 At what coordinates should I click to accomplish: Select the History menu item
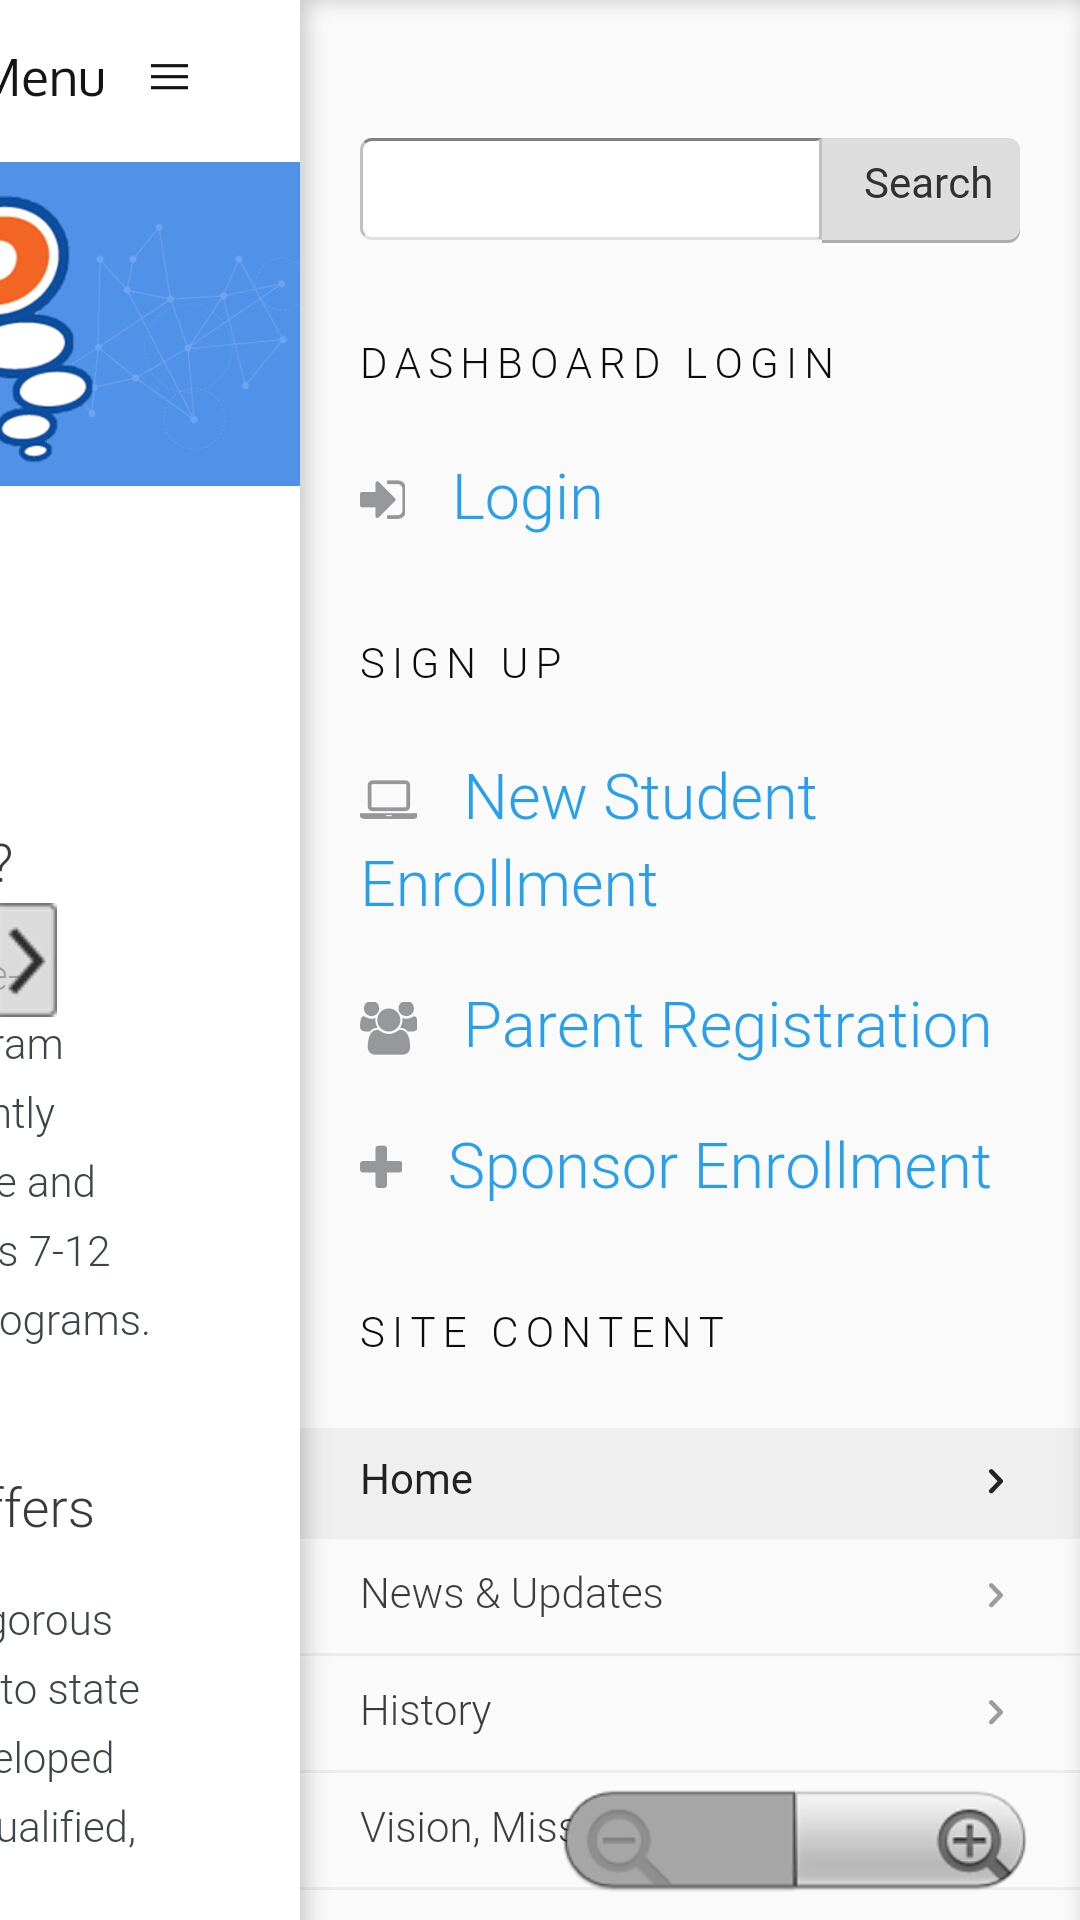tap(690, 1713)
